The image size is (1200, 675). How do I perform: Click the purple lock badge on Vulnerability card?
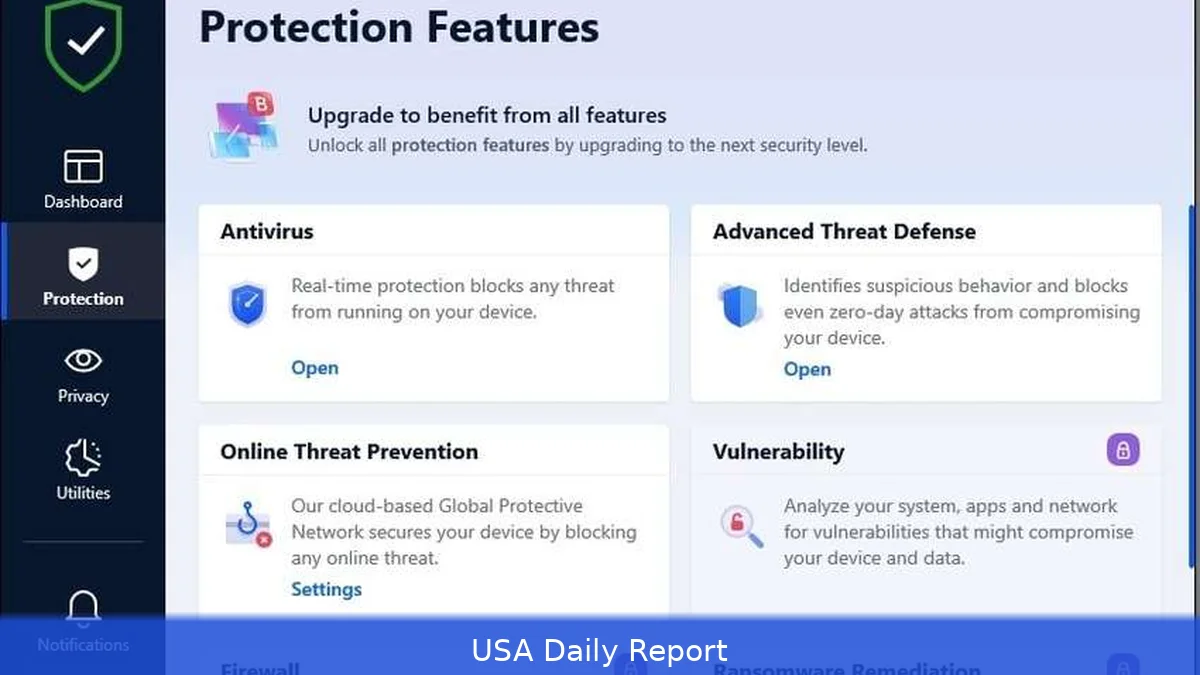click(x=1122, y=450)
